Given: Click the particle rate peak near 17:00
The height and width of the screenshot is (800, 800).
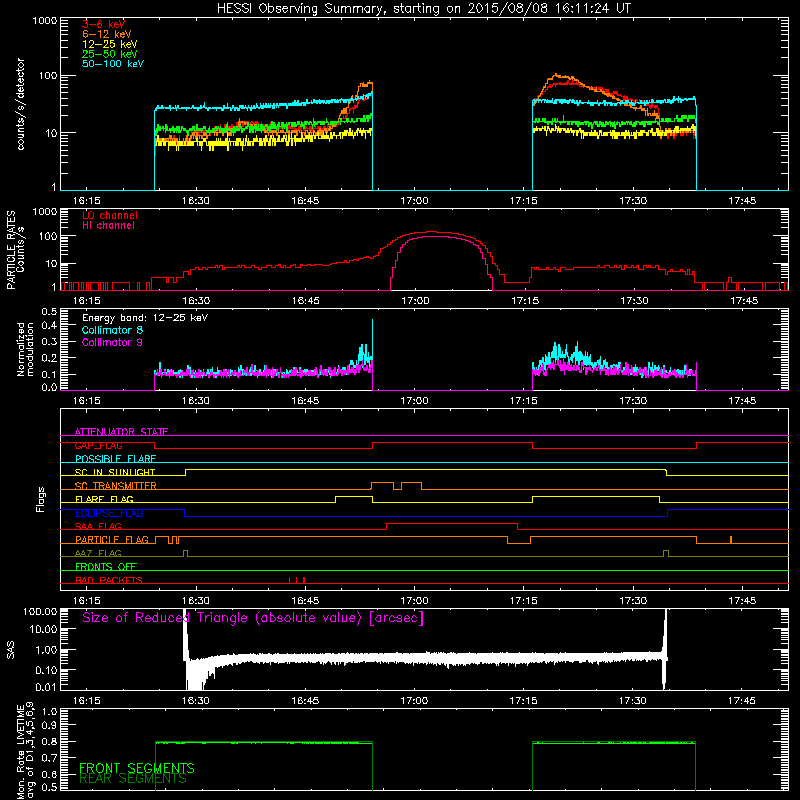Looking at the screenshot, I should (431, 233).
